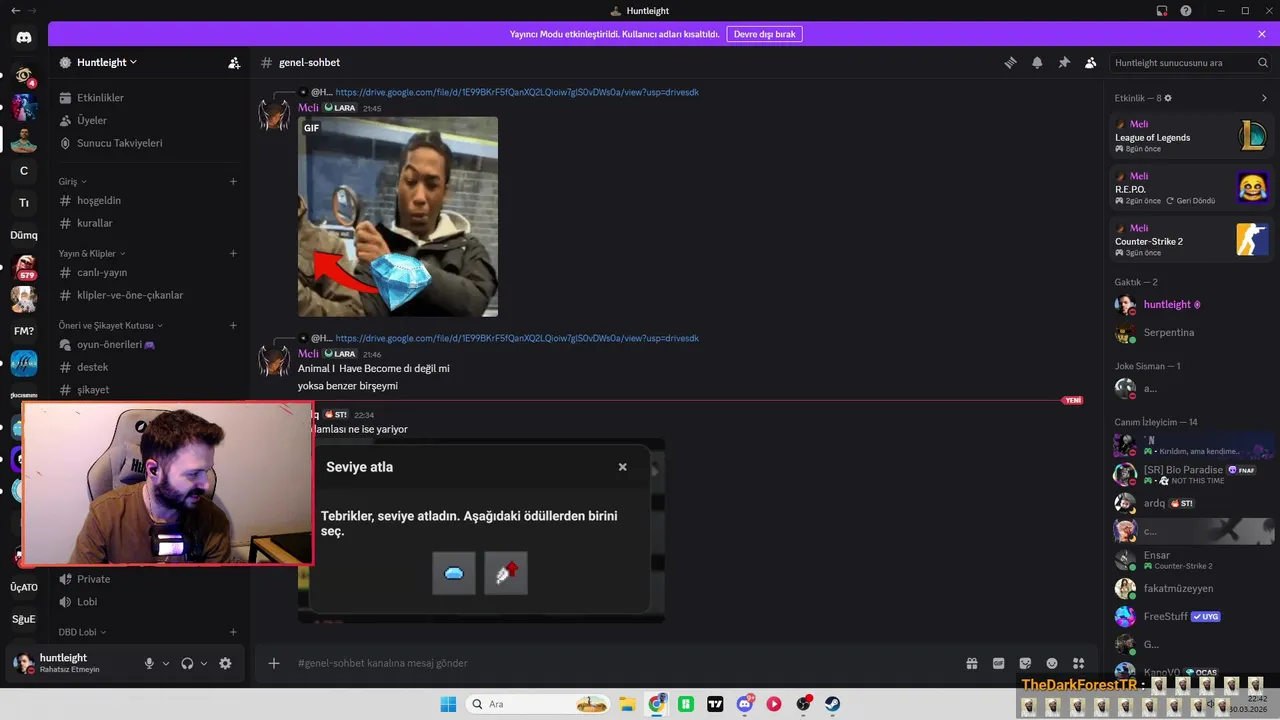This screenshot has height=720, width=1280.
Task: Click the Devre dışı bırak button
Action: tap(764, 34)
